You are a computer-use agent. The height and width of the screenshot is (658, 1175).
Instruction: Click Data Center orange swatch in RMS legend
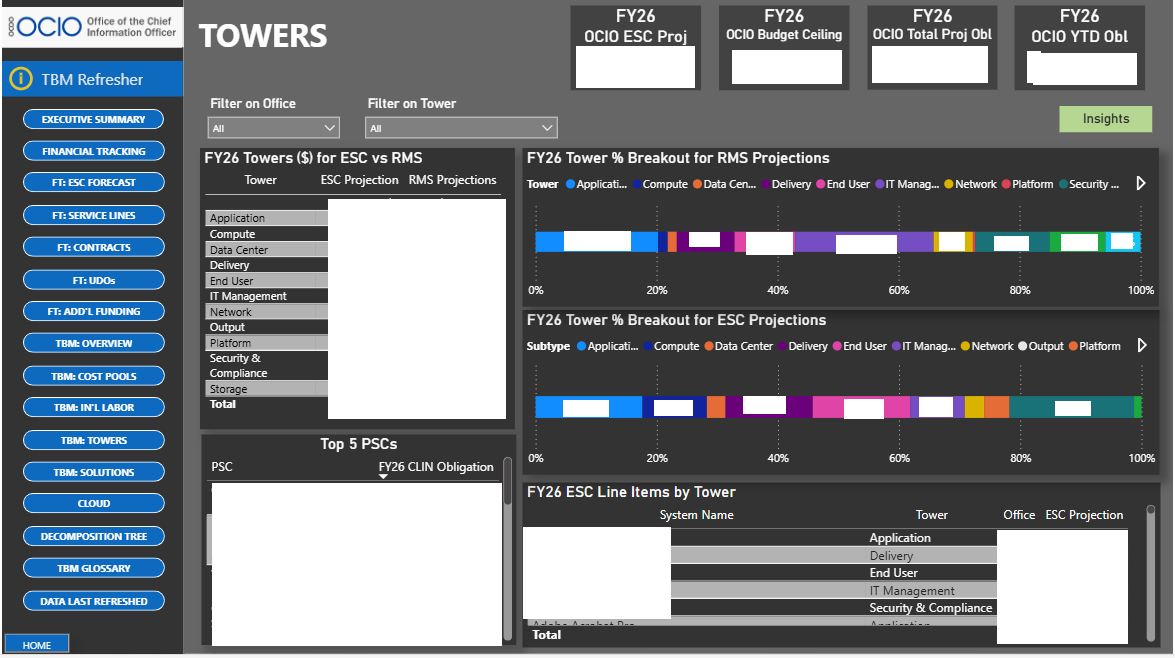coord(697,184)
